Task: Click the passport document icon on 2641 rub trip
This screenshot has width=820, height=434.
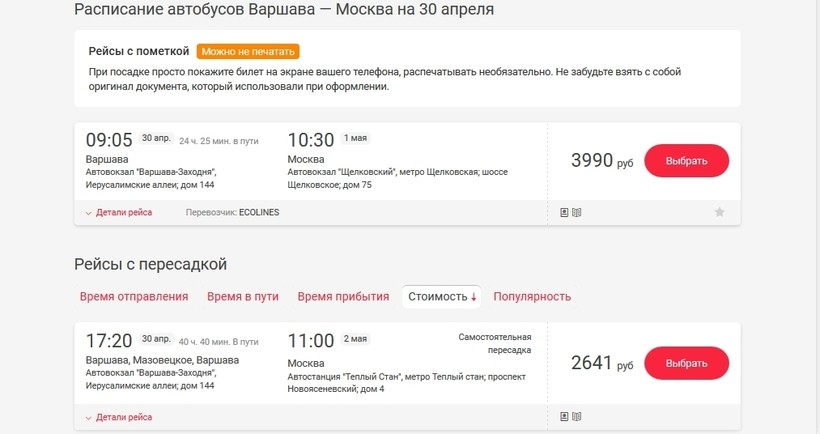Action: pos(565,416)
